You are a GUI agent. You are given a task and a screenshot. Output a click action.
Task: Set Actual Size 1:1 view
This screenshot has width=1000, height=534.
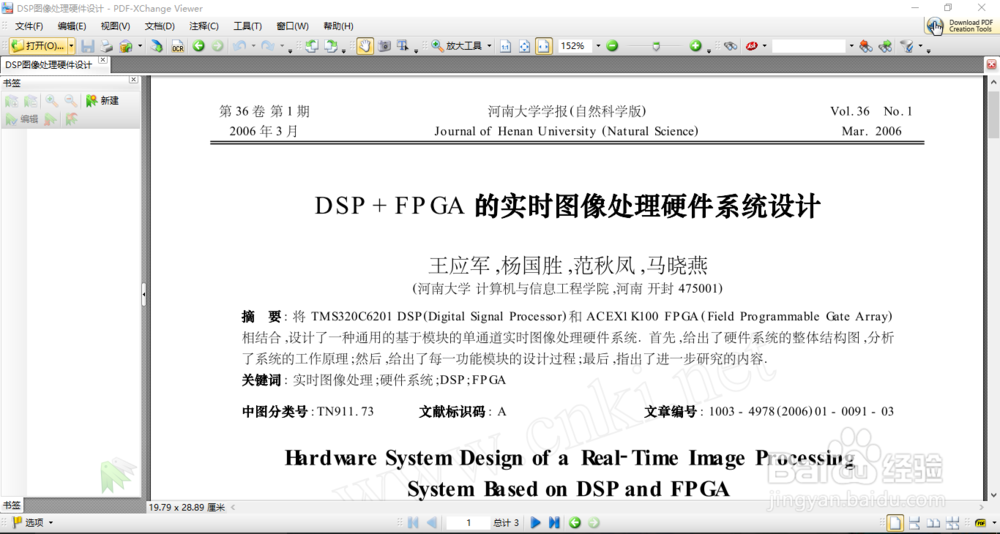[x=505, y=46]
